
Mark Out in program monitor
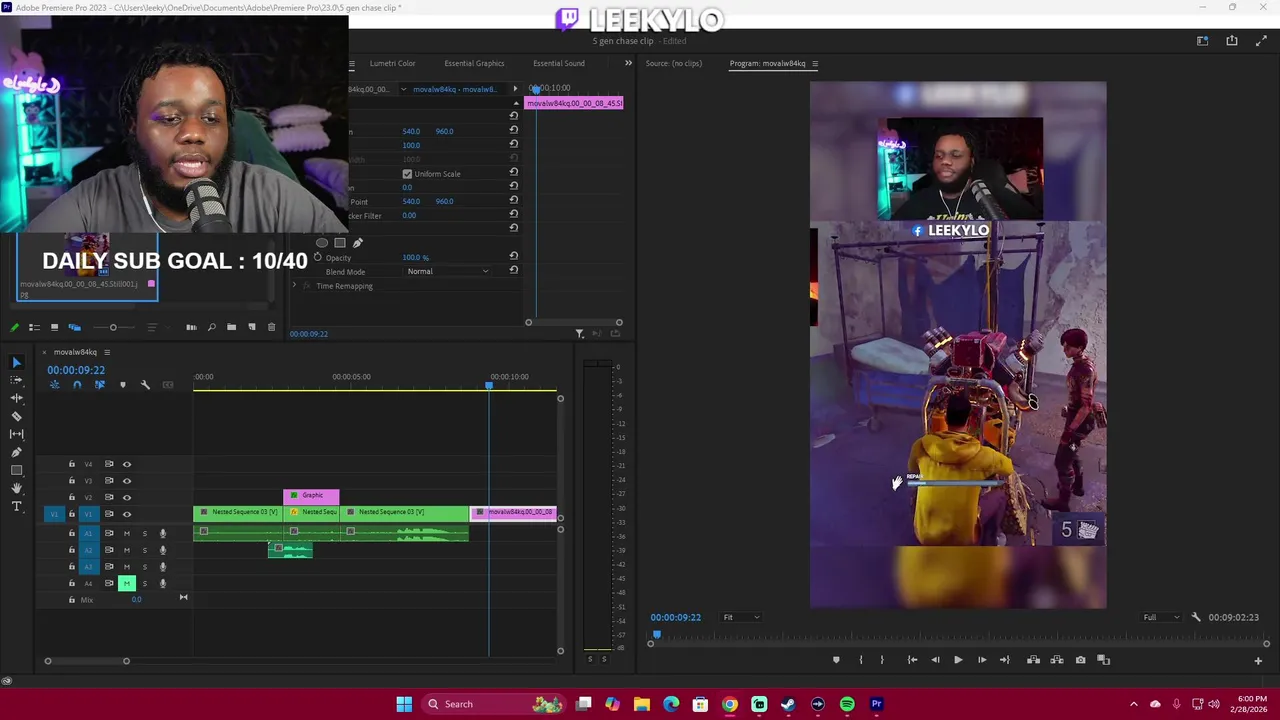[882, 660]
